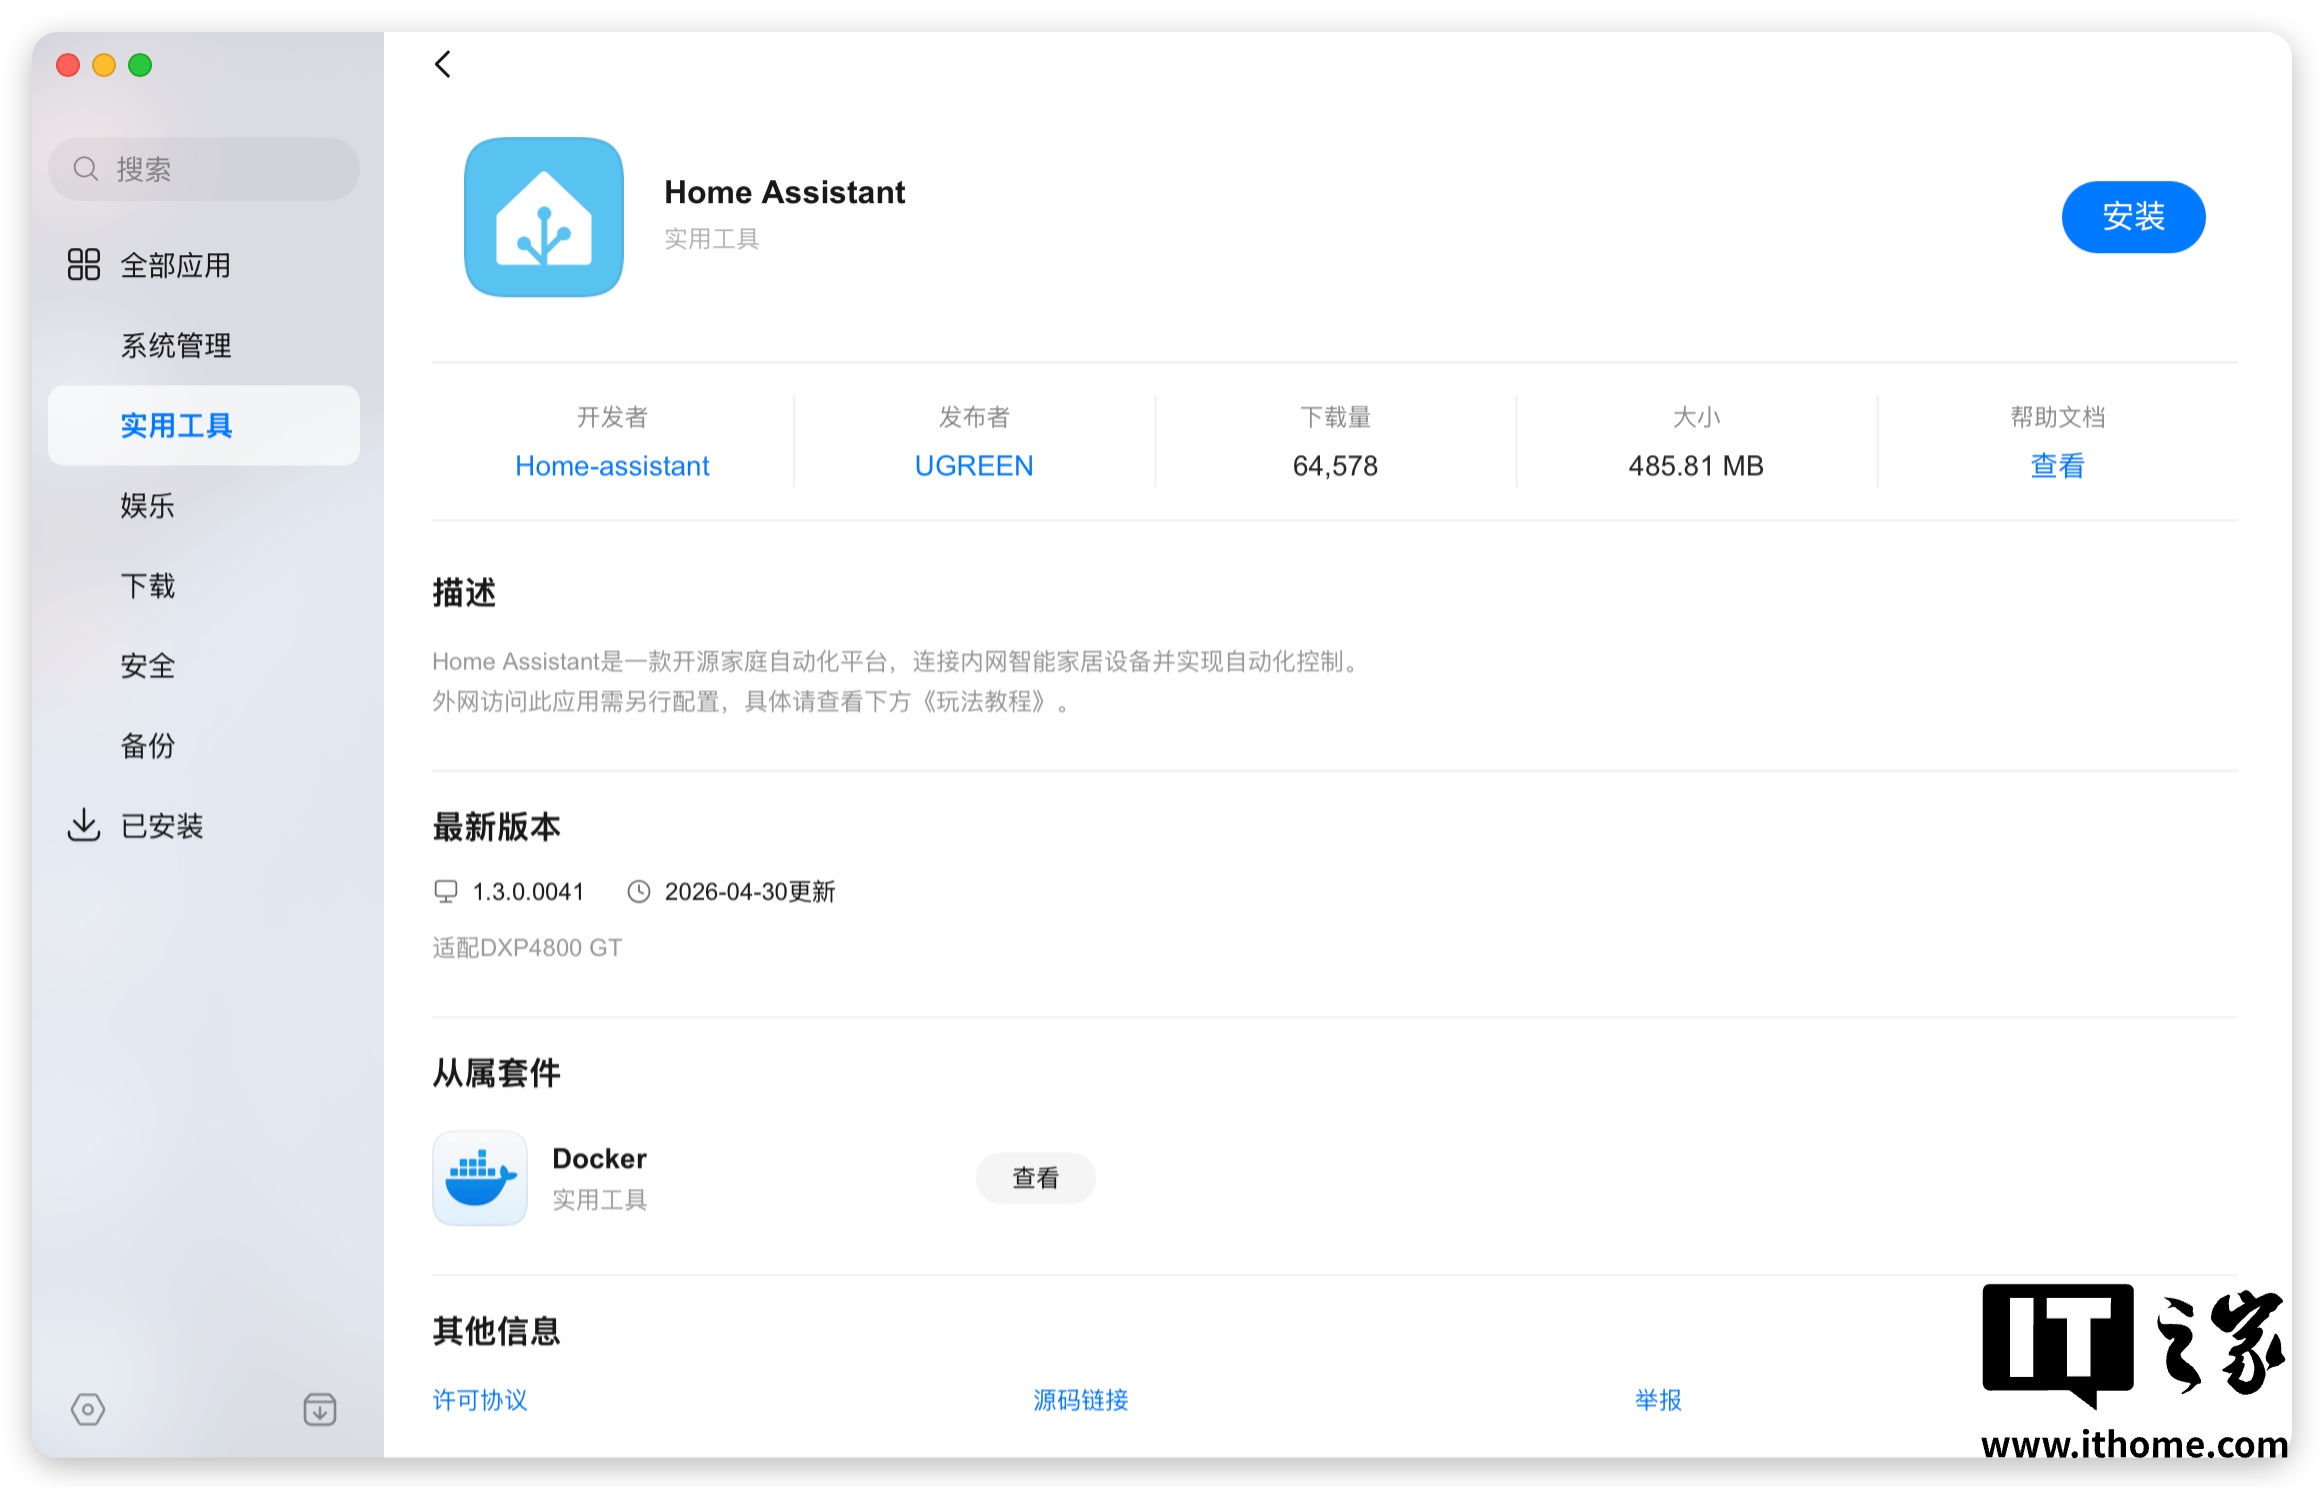
Task: Click 查看 button beside Docker
Action: [1036, 1178]
